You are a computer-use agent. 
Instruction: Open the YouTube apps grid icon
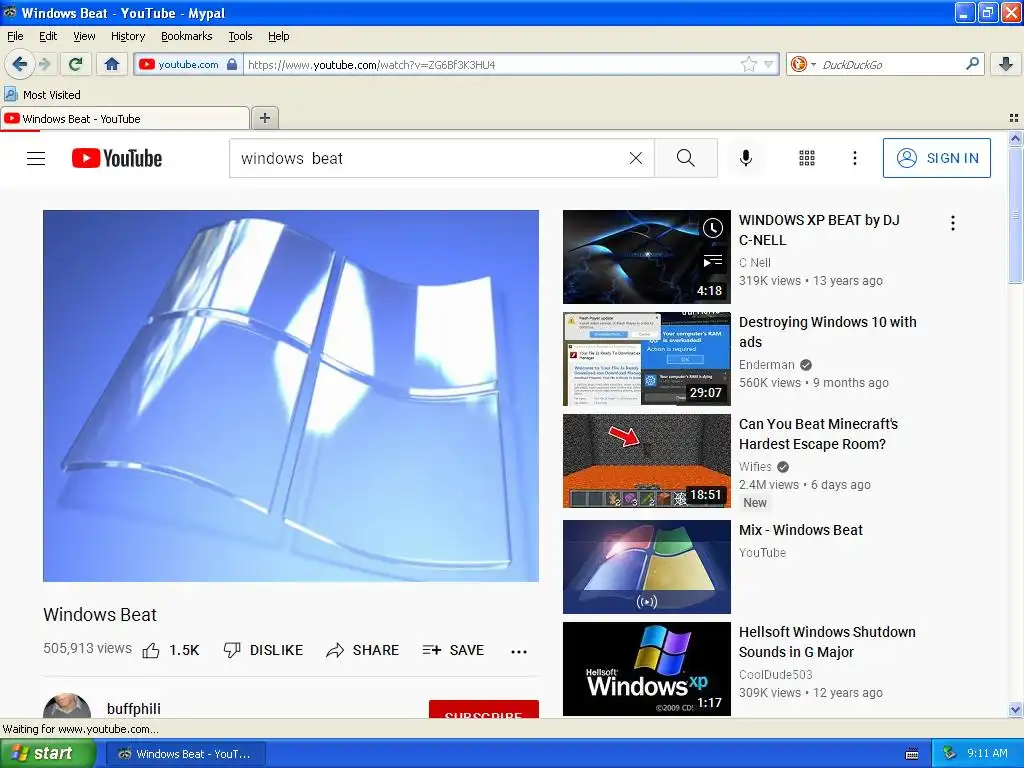point(807,158)
